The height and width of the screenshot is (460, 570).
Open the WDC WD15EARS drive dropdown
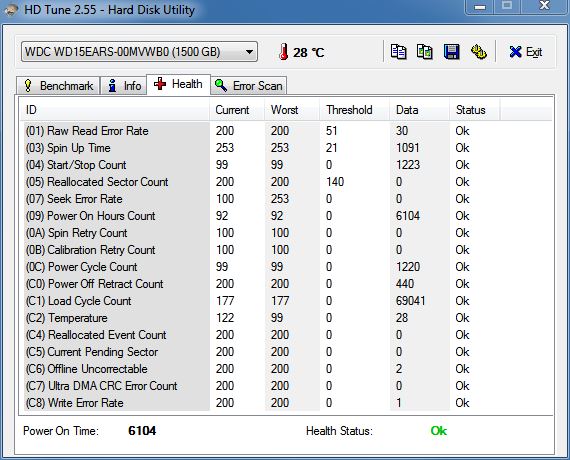(x=139, y=52)
